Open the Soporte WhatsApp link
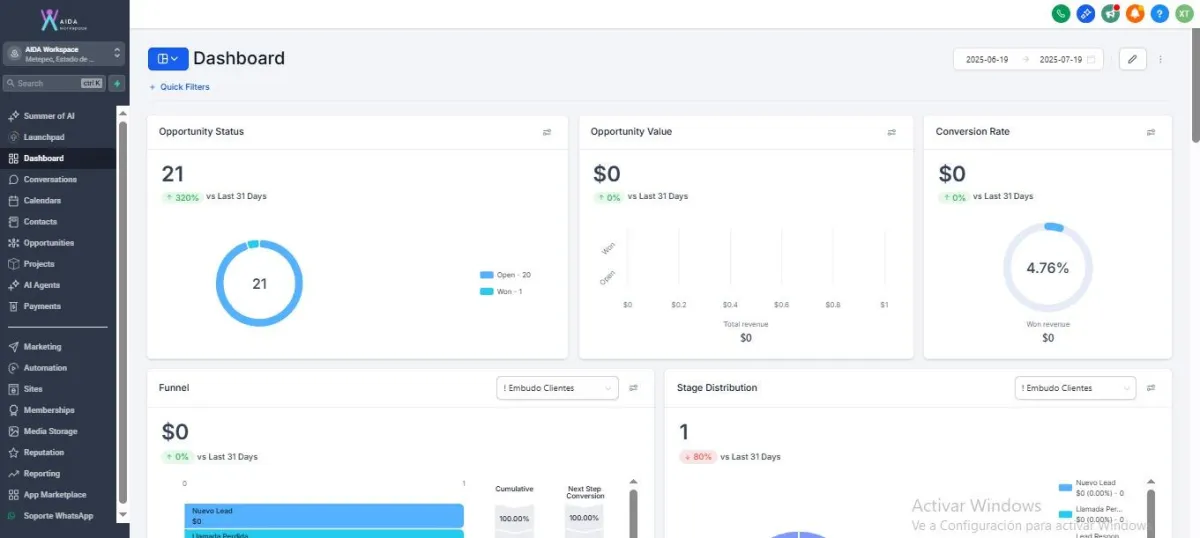Viewport: 1200px width, 538px height. (x=58, y=516)
